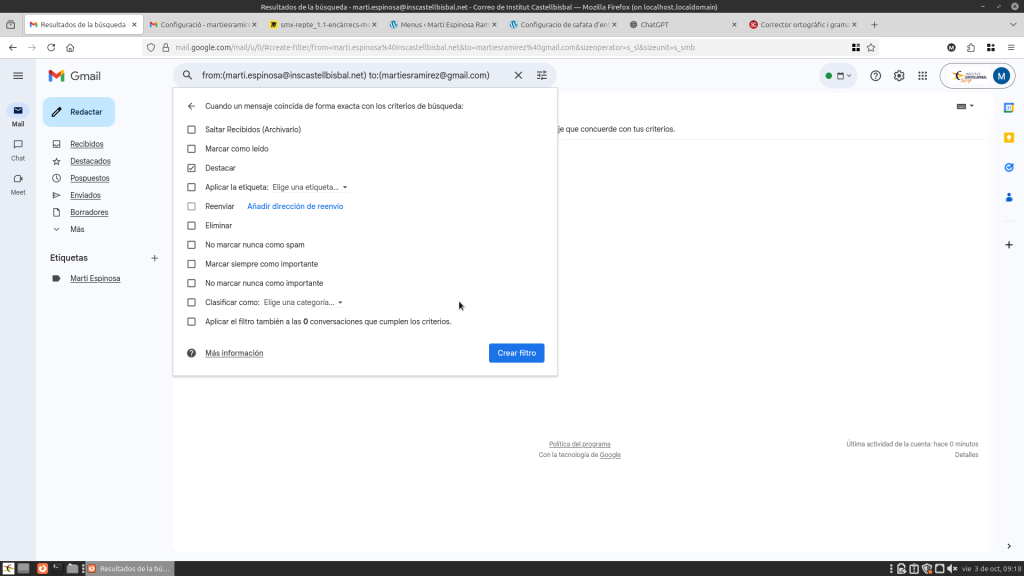Image resolution: width=1024 pixels, height=576 pixels.
Task: Check the Eliminar option
Action: (x=192, y=226)
